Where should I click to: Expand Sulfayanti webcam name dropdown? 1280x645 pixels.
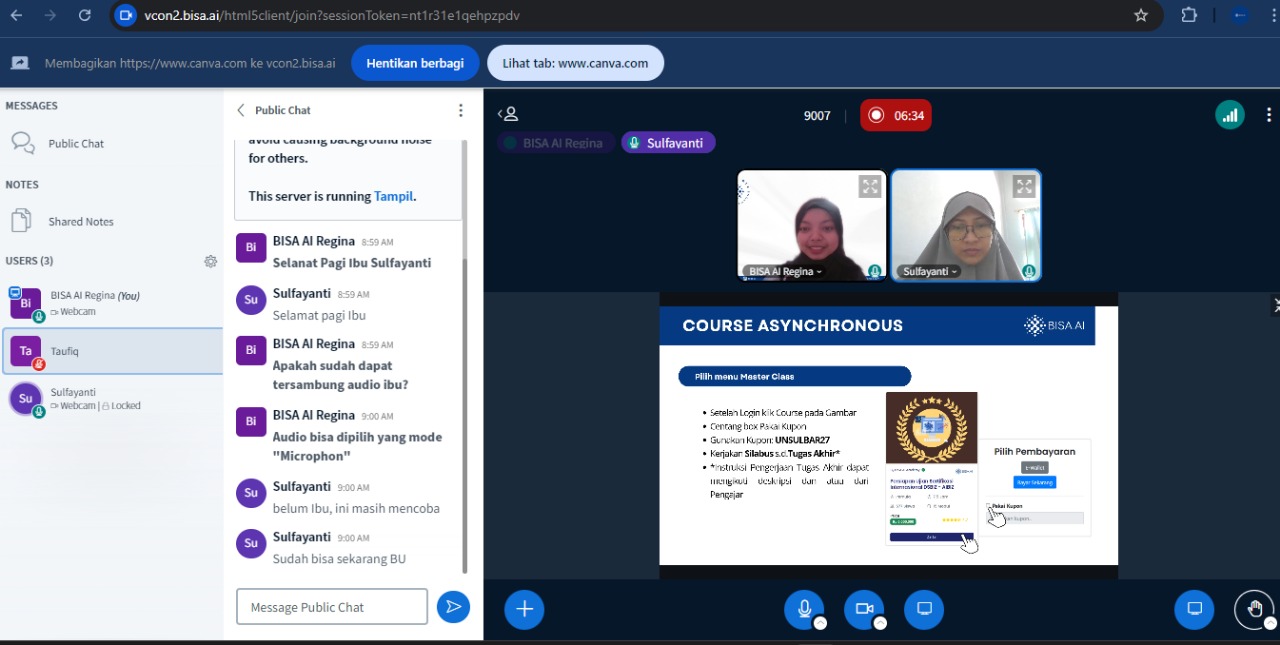[x=930, y=272]
